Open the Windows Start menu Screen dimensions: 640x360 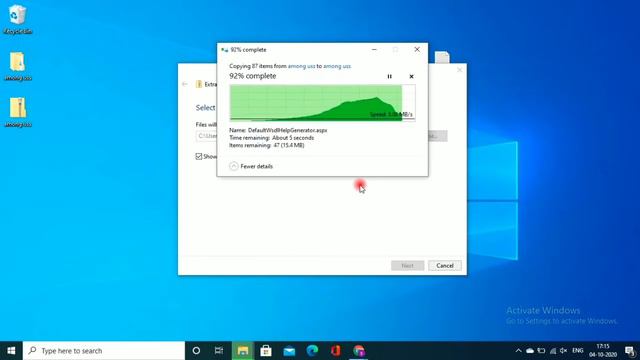pos(11,351)
